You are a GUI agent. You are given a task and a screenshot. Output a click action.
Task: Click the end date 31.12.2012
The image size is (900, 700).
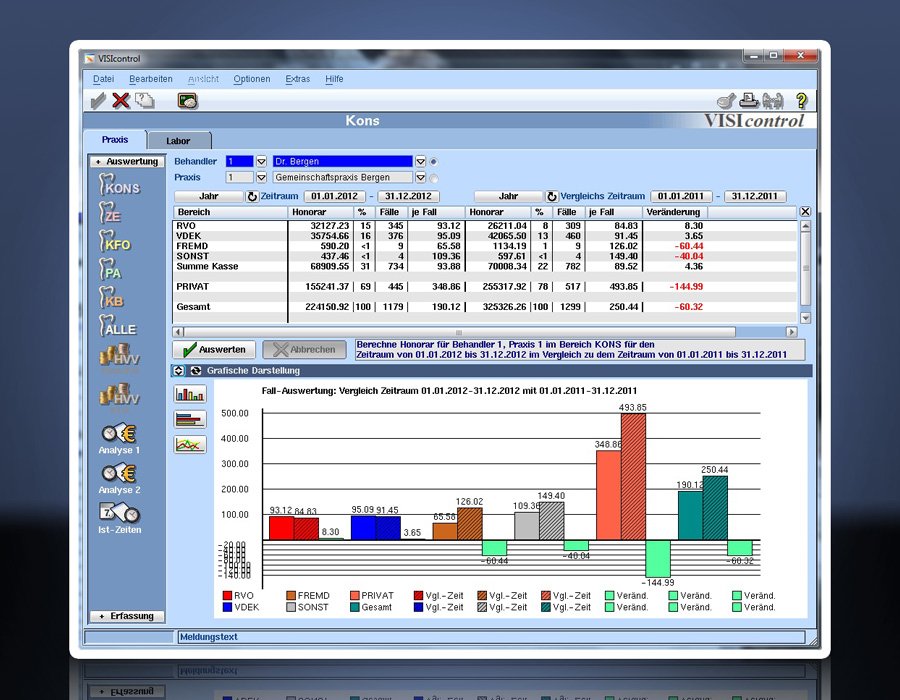coord(408,196)
